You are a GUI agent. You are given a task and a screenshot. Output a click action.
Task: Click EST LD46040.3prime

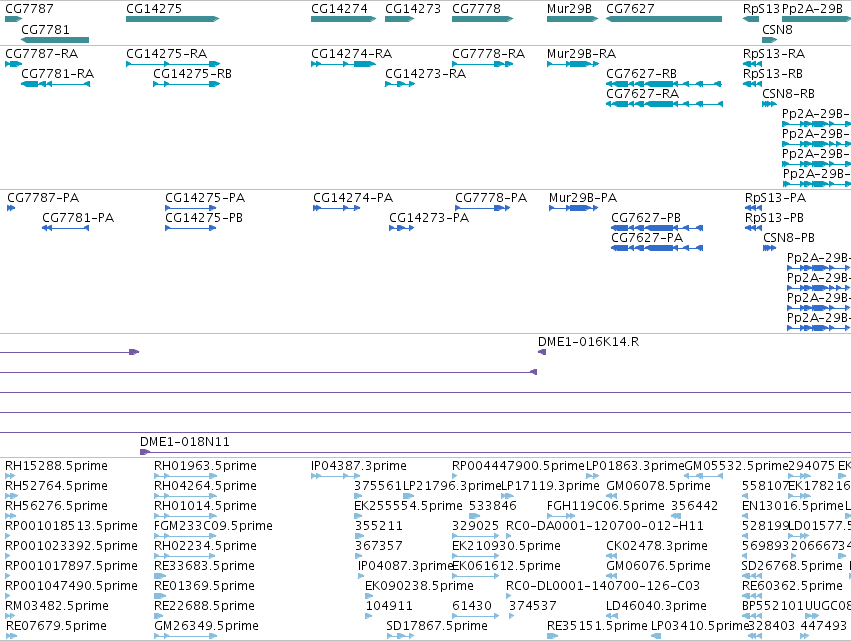coord(612,616)
